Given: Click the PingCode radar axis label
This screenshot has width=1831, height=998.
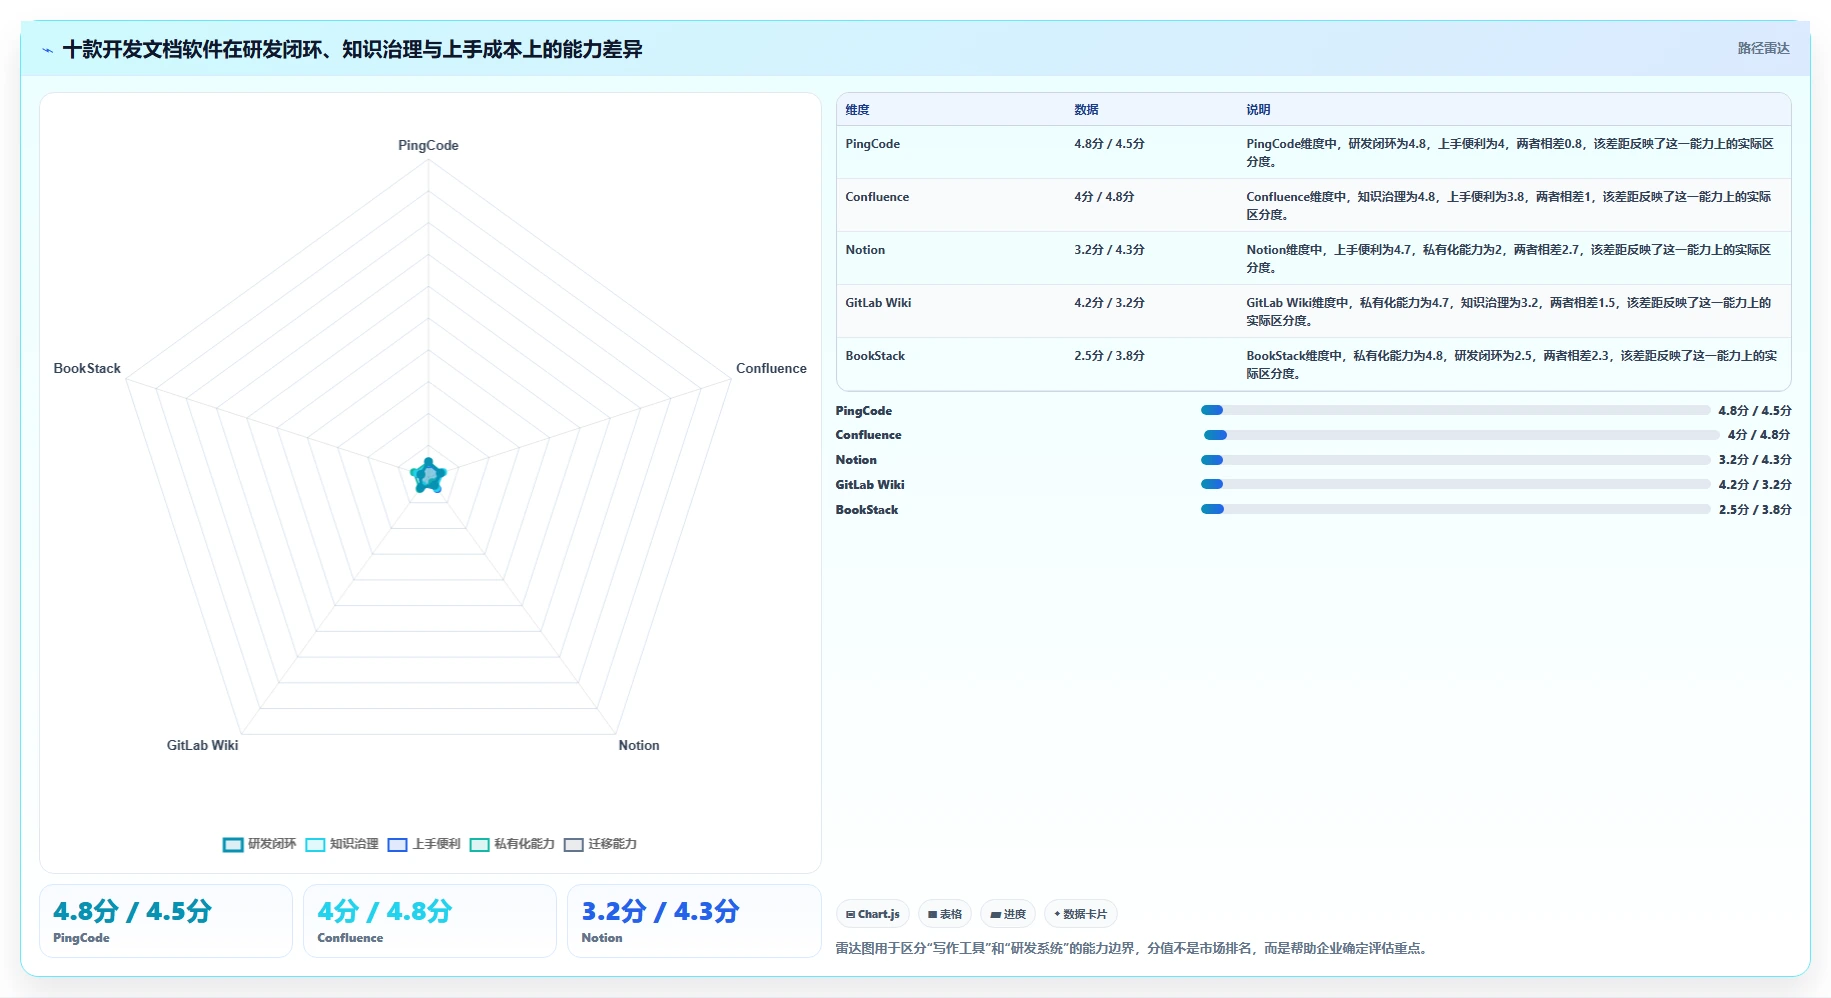Looking at the screenshot, I should (x=428, y=145).
